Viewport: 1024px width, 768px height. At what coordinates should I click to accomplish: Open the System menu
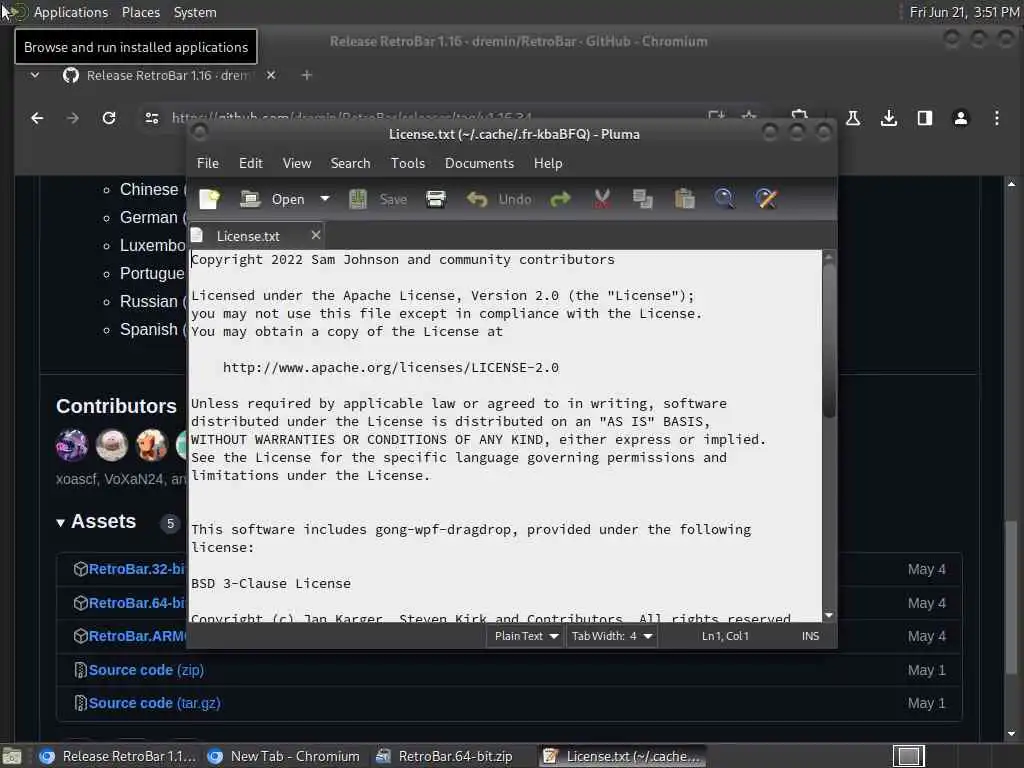click(x=195, y=12)
